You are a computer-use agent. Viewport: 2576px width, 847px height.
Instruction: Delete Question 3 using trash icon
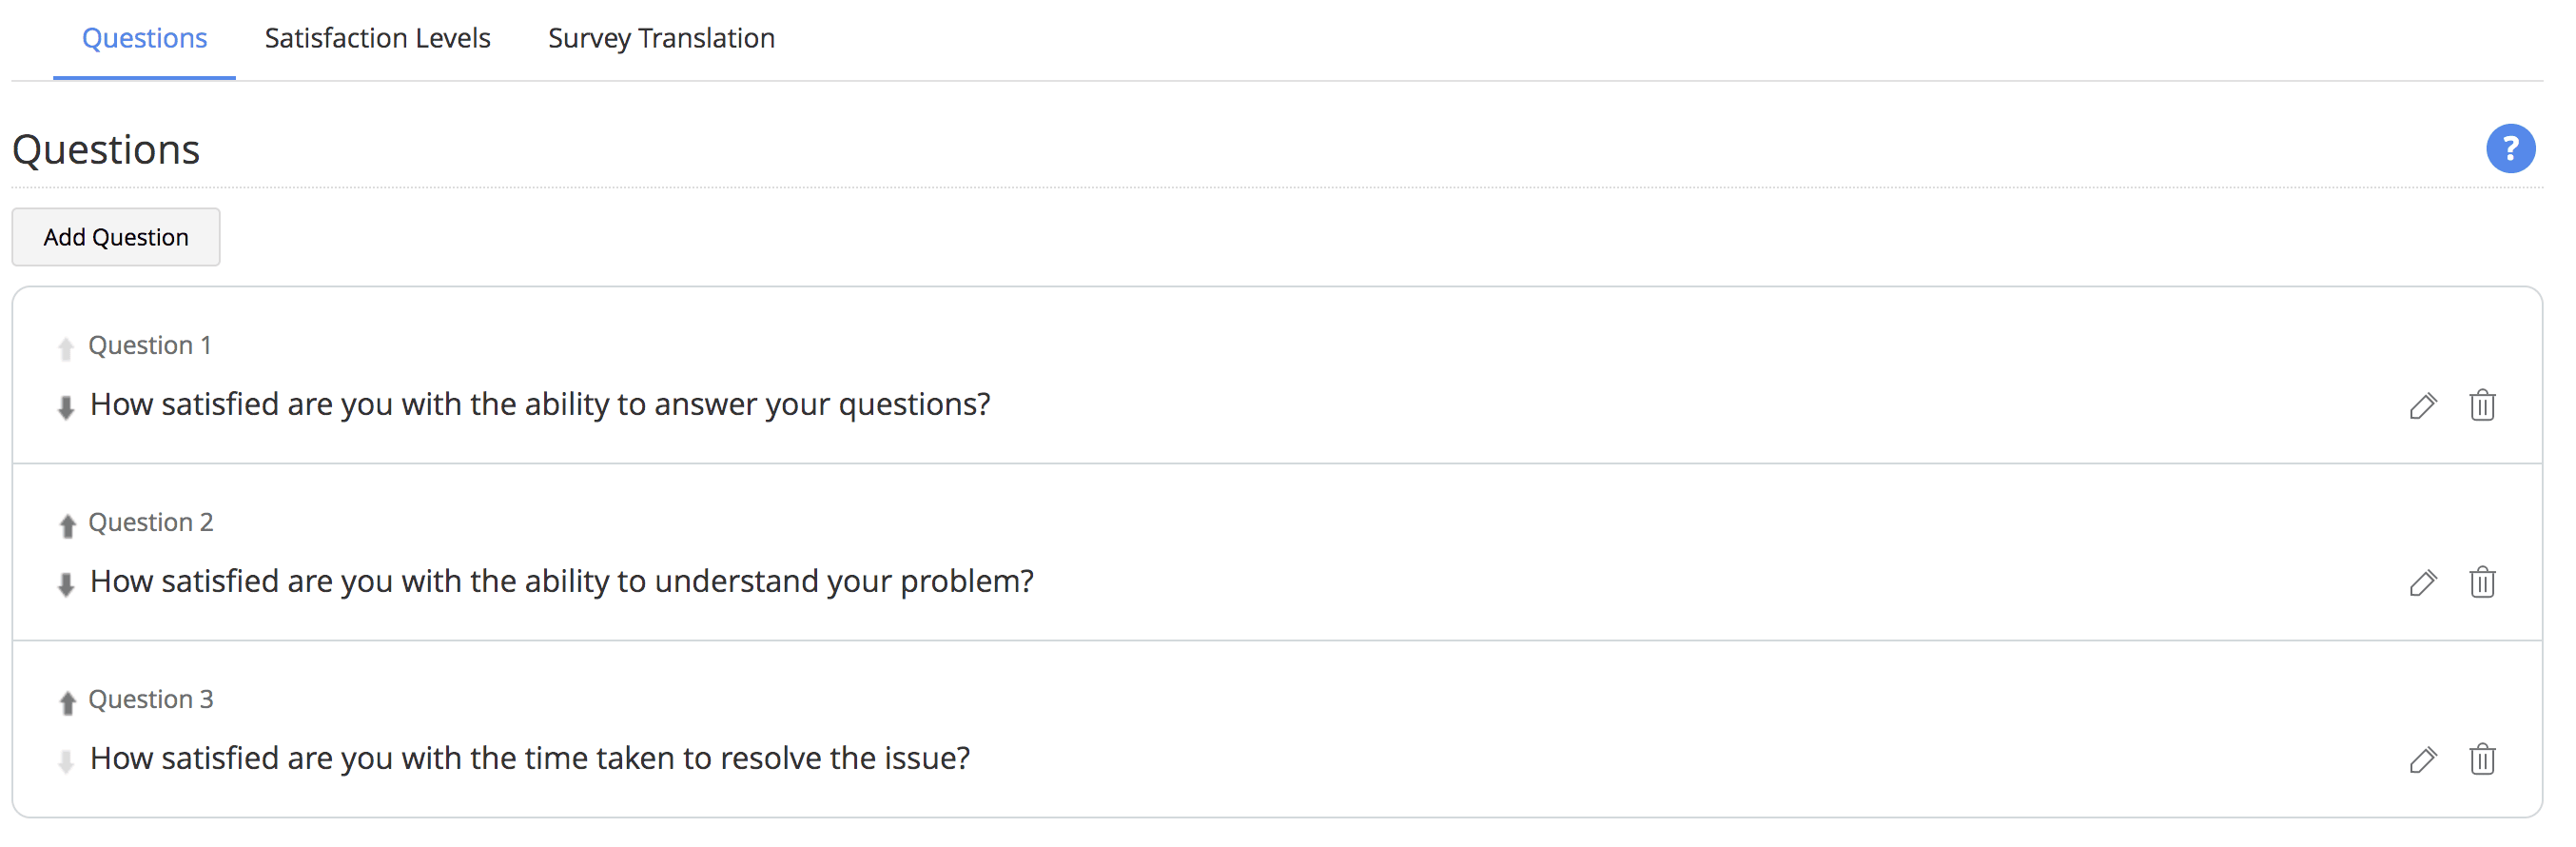pos(2481,760)
